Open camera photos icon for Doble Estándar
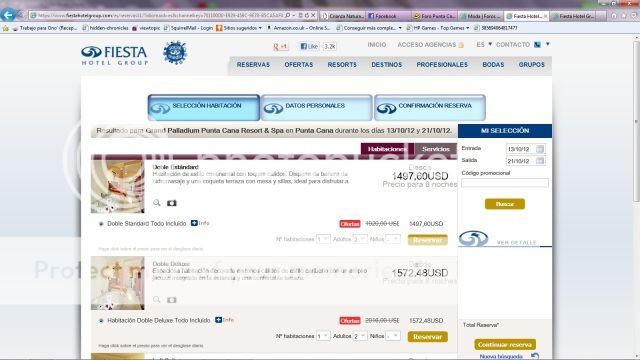This screenshot has width=640, height=360. 171,203
